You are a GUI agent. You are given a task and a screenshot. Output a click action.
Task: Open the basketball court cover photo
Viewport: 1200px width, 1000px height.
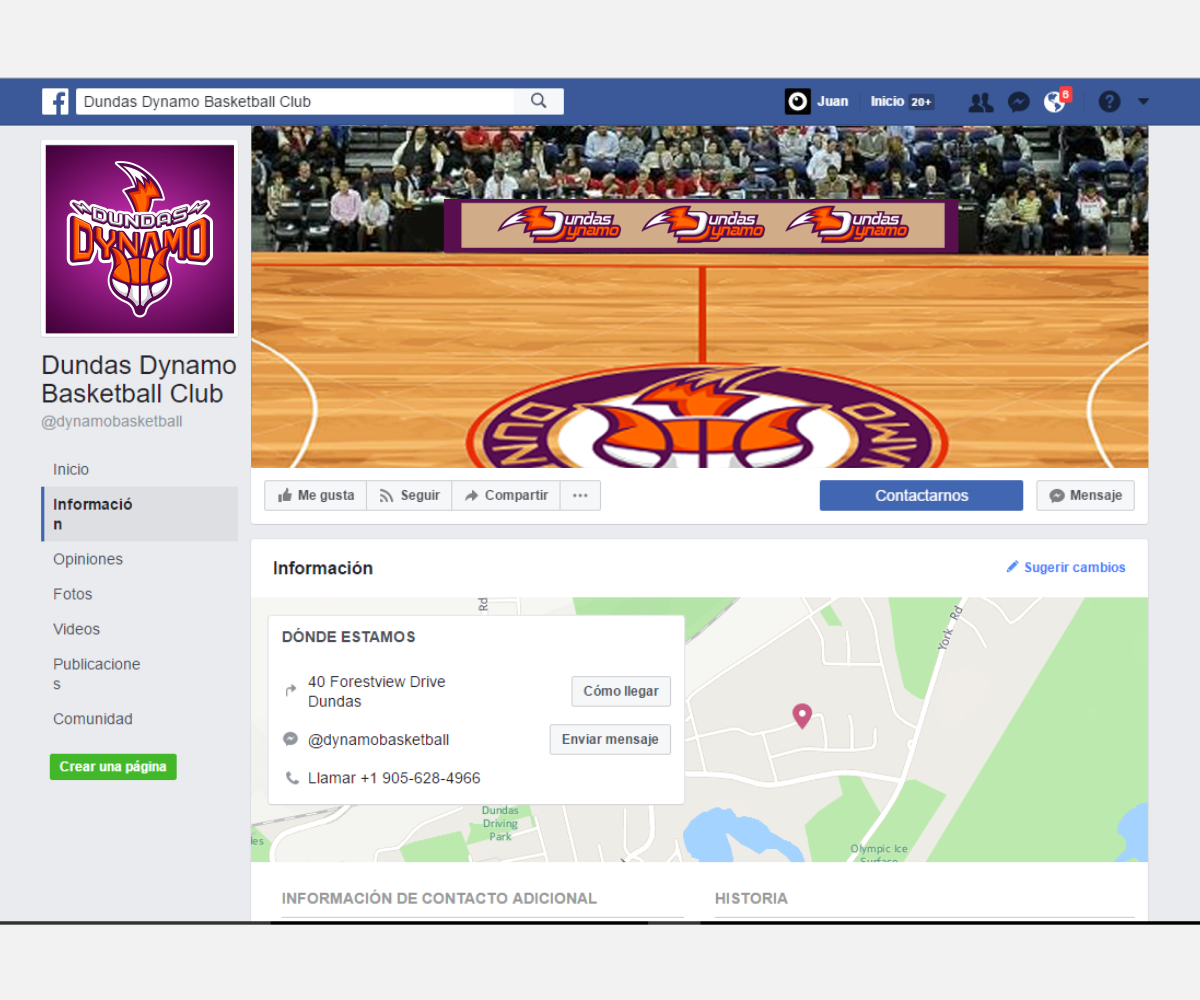click(x=699, y=297)
